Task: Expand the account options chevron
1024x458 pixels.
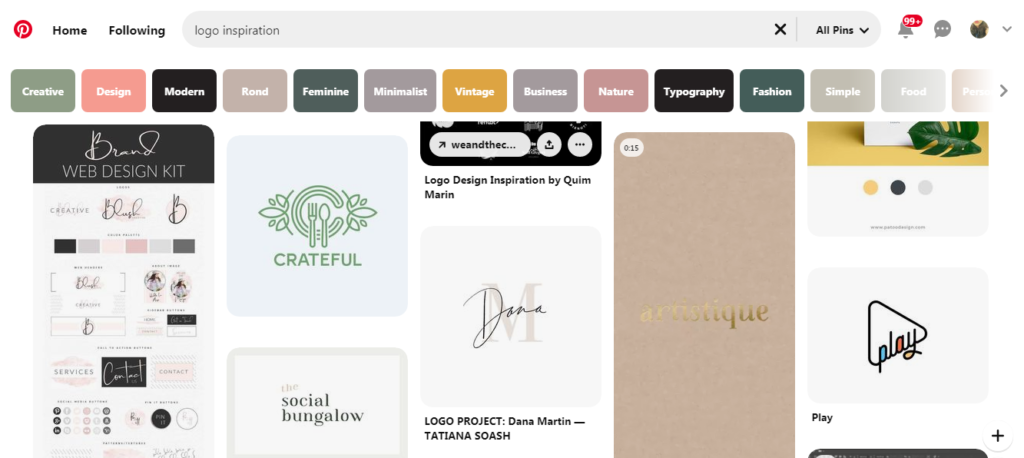Action: click(1006, 29)
